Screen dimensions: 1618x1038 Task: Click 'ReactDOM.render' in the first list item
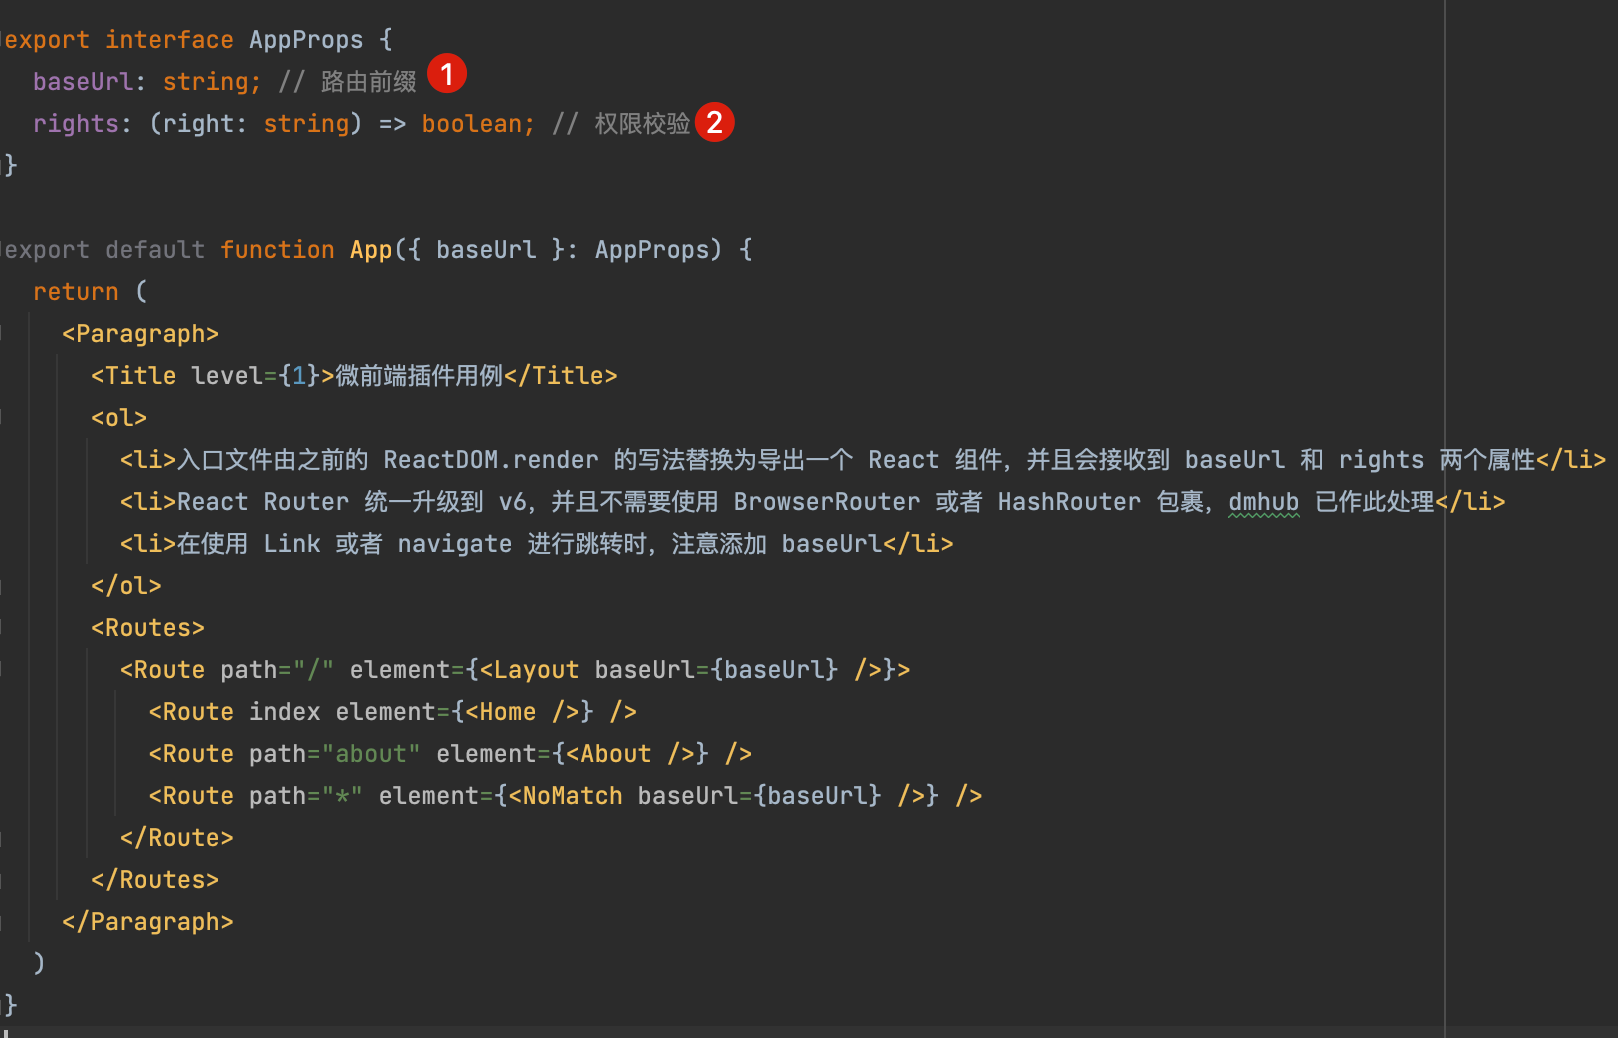(491, 460)
